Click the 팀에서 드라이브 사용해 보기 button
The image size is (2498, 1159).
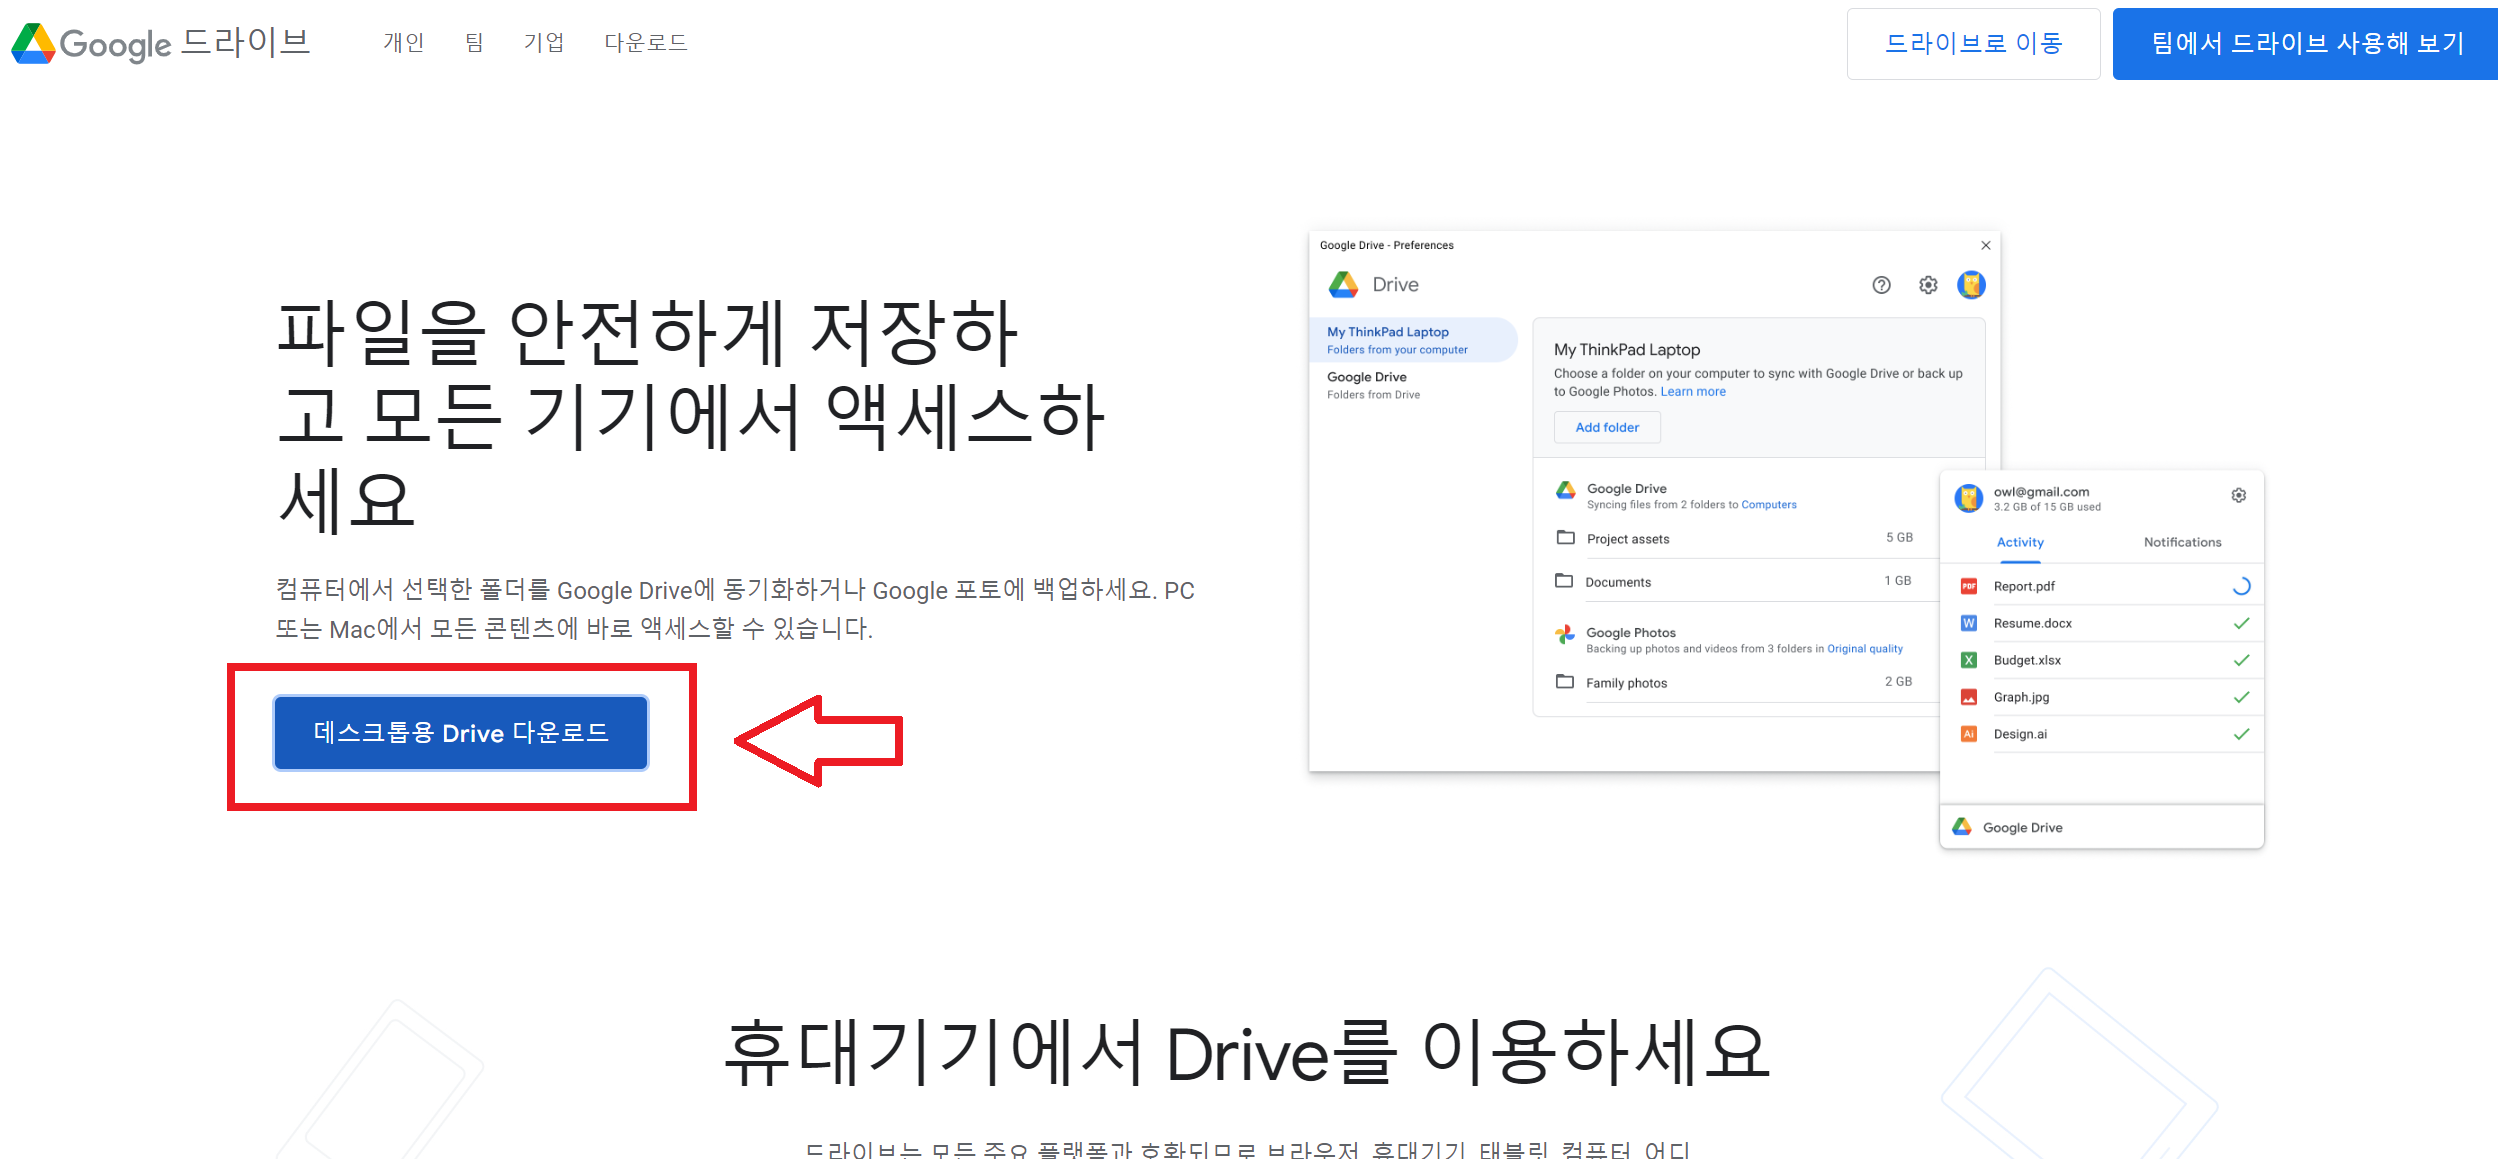coord(2306,44)
